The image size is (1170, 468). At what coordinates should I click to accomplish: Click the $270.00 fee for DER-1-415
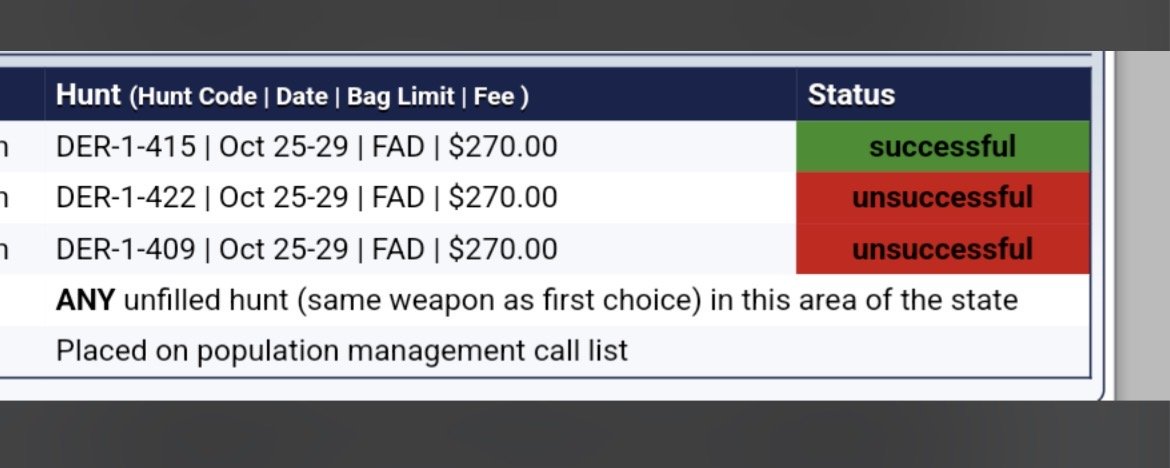[x=502, y=147]
